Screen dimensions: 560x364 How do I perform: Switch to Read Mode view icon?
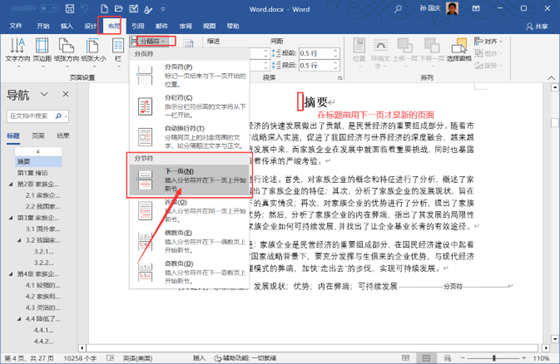pyautogui.click(x=405, y=358)
